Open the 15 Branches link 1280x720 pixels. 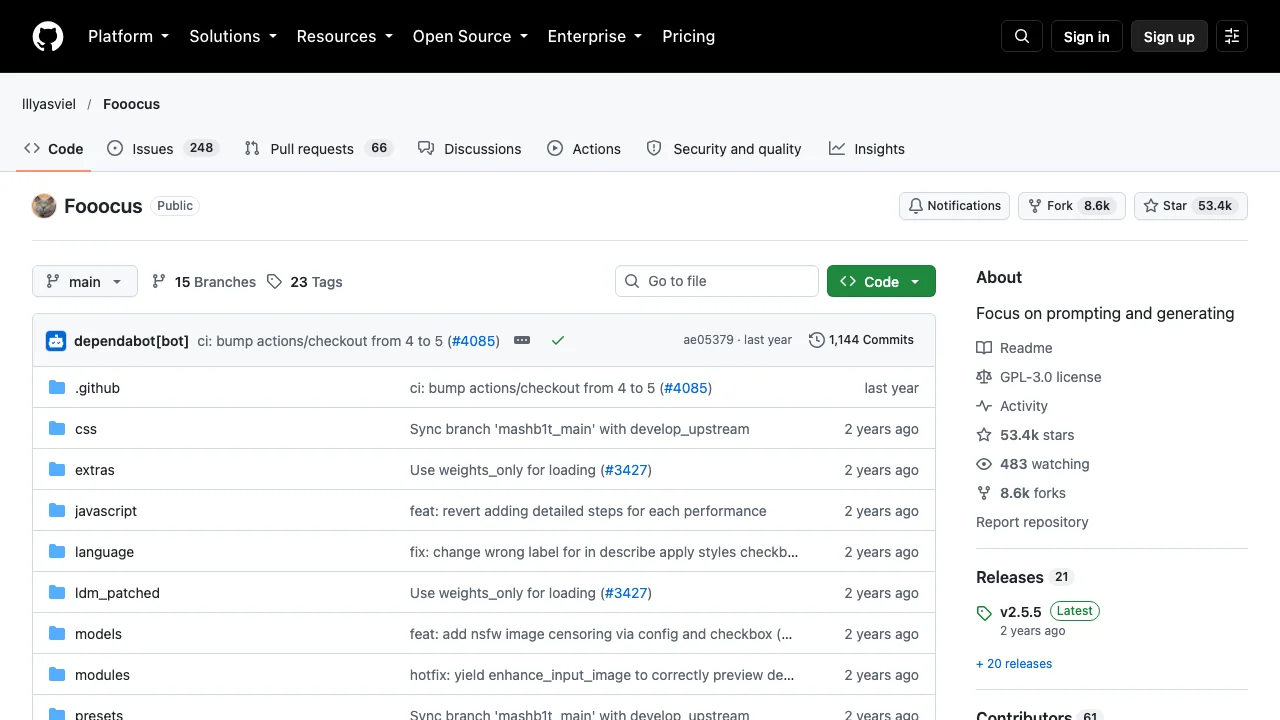(204, 282)
